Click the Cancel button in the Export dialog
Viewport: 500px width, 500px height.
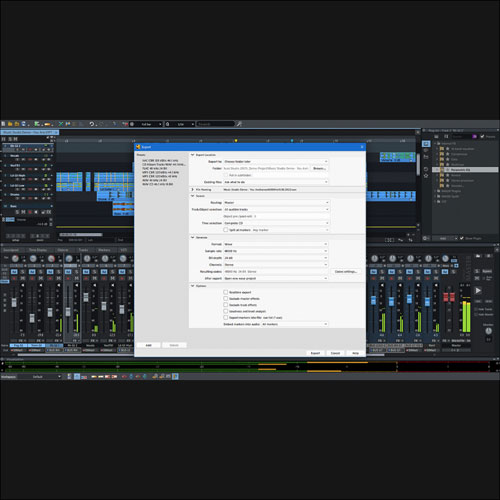335,353
